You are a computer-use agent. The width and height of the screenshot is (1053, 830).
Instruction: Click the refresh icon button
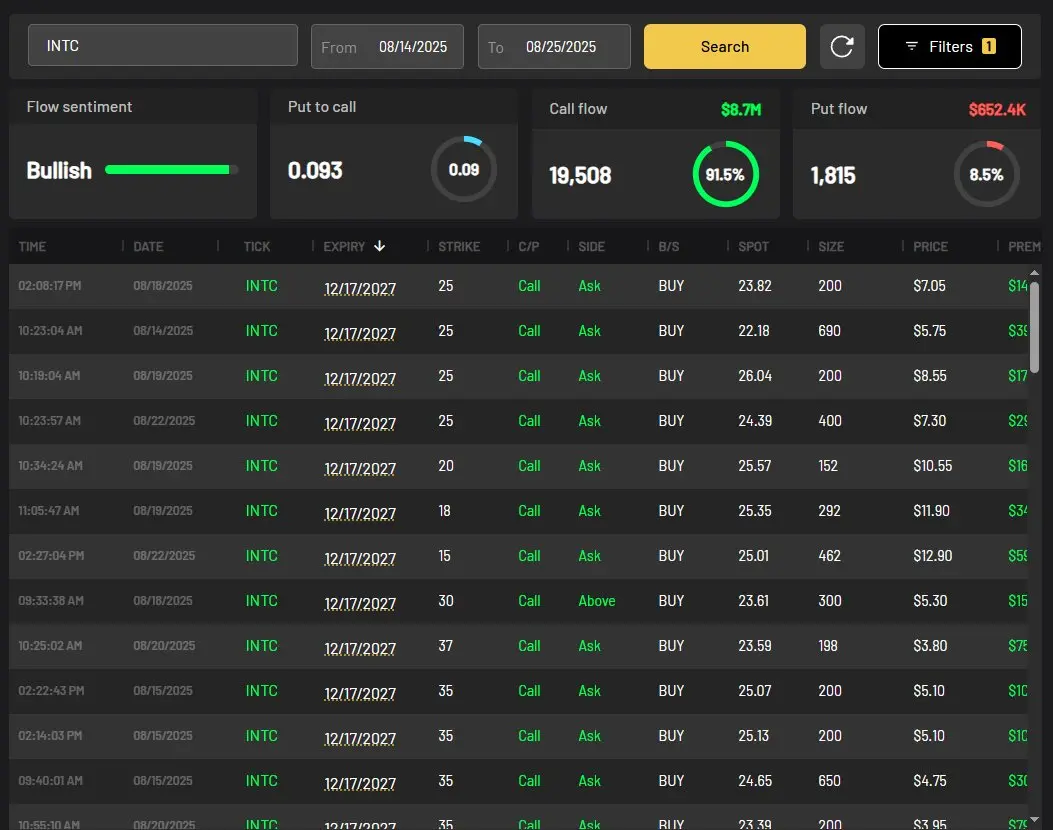point(841,46)
